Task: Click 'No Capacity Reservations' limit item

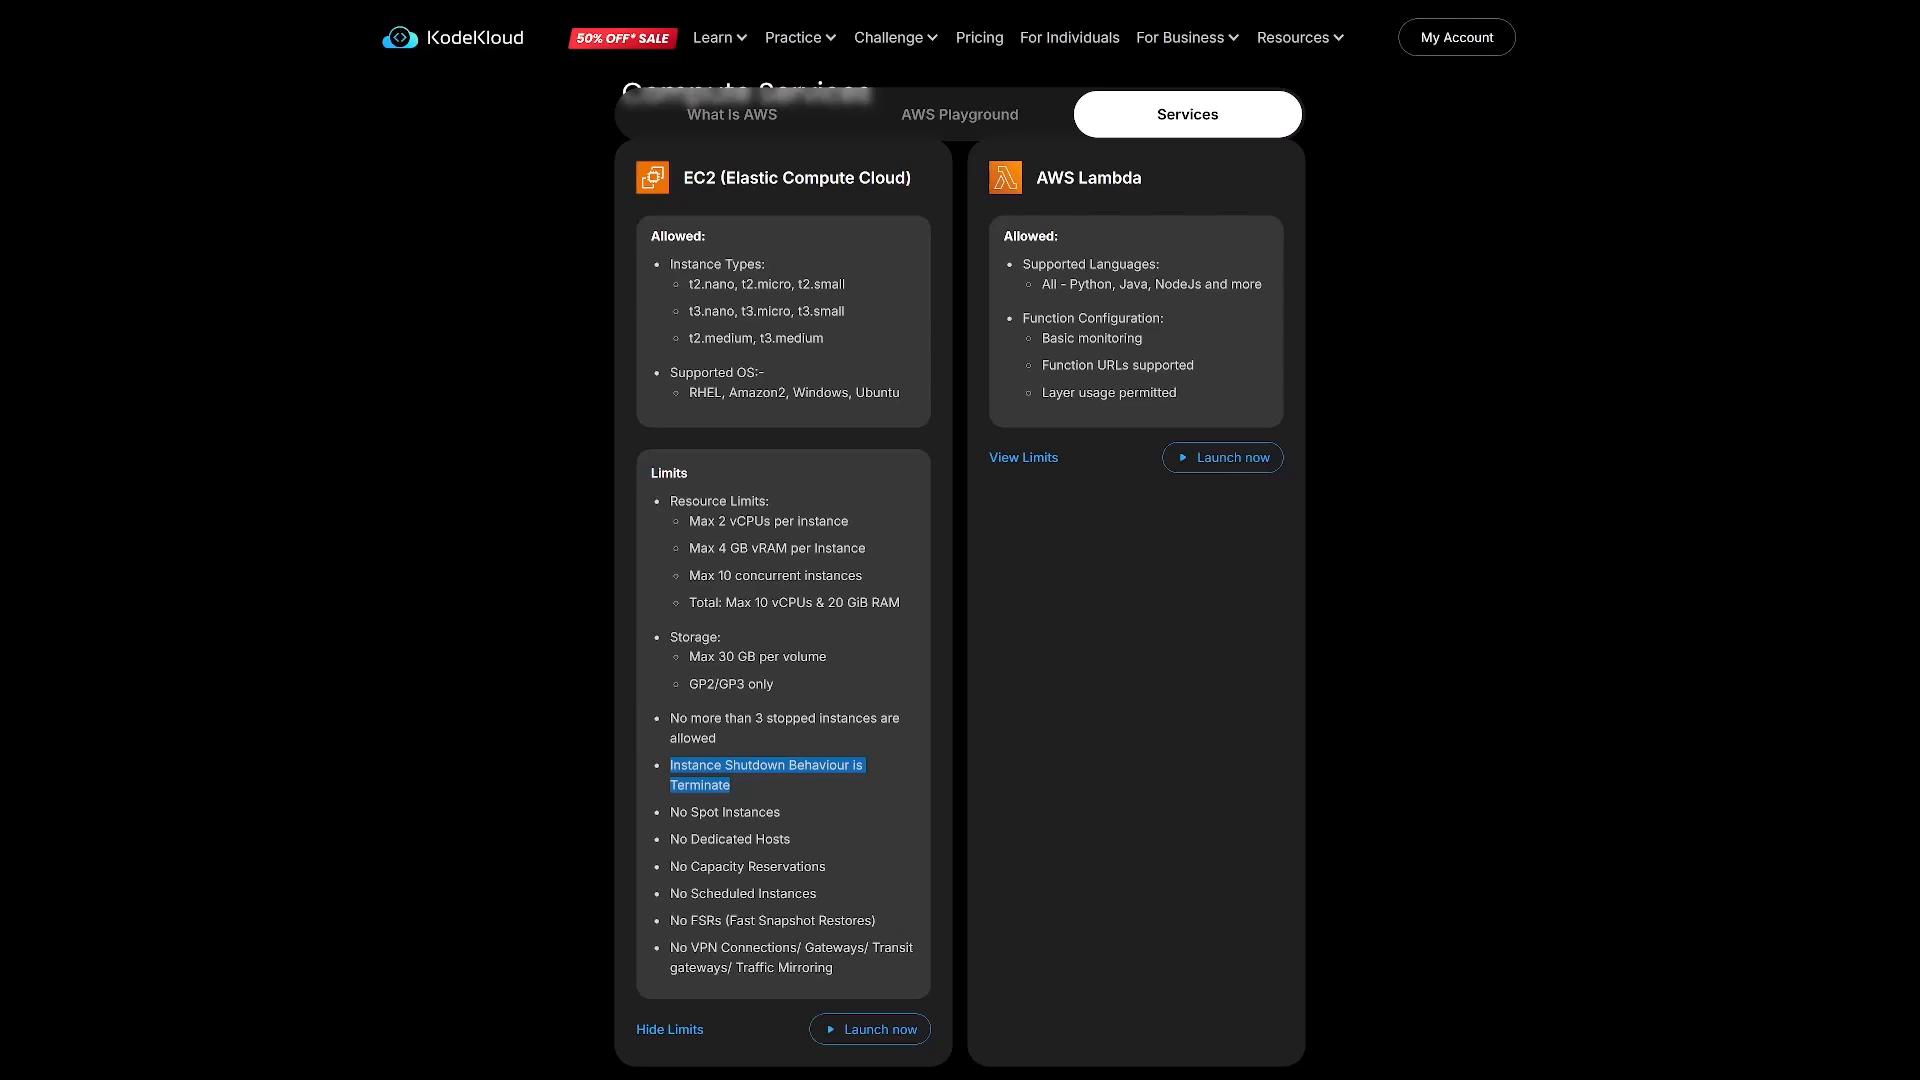Action: pyautogui.click(x=748, y=867)
